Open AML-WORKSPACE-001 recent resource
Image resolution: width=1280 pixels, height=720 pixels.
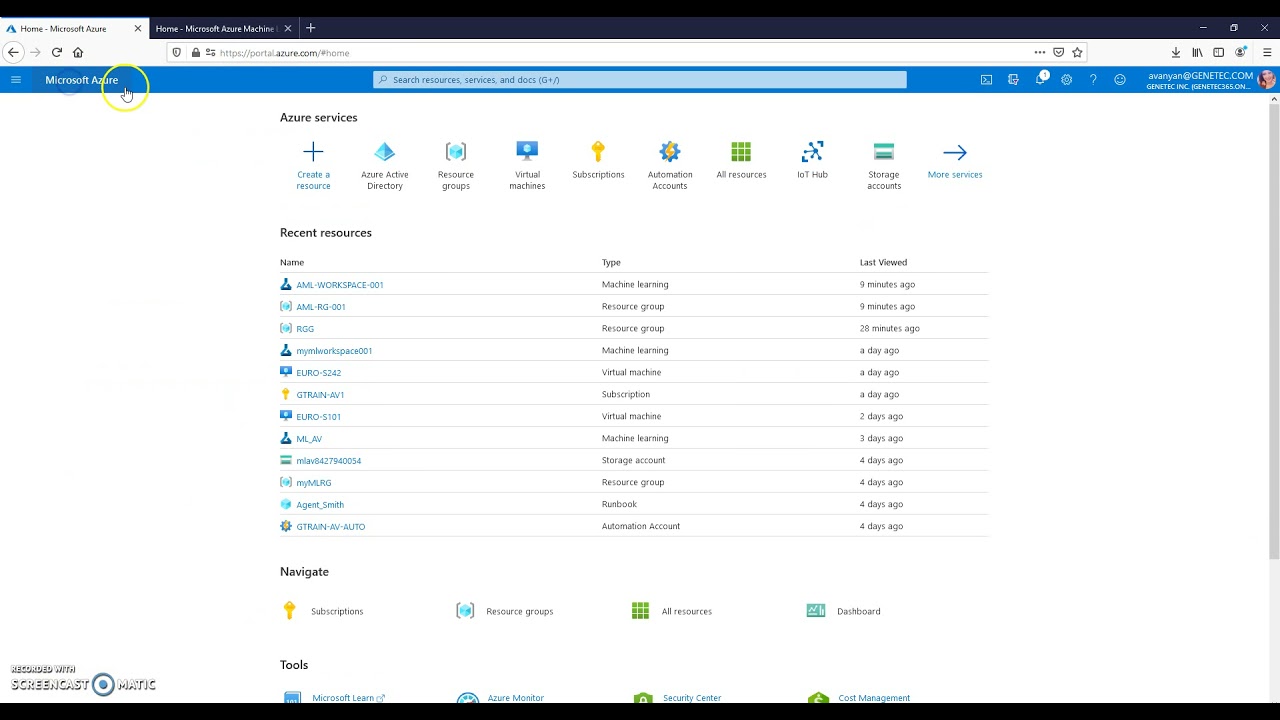click(x=340, y=285)
